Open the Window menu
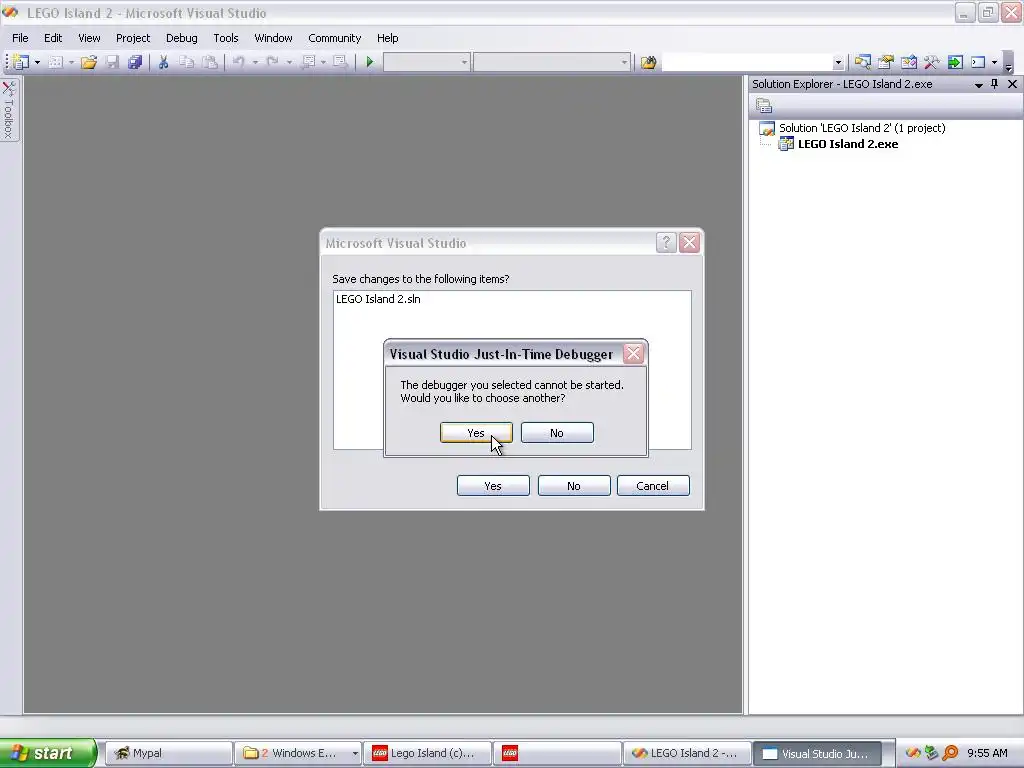Screen dimensions: 1024x768 pyautogui.click(x=274, y=38)
